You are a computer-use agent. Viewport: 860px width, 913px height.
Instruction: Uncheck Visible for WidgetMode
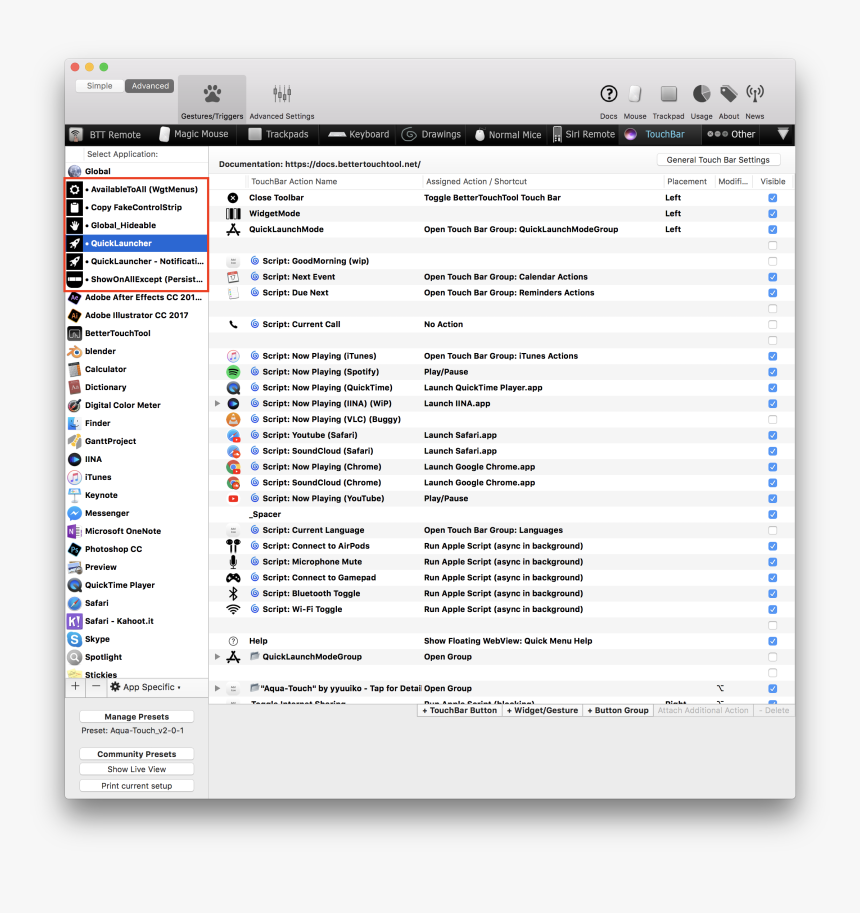pyautogui.click(x=772, y=214)
